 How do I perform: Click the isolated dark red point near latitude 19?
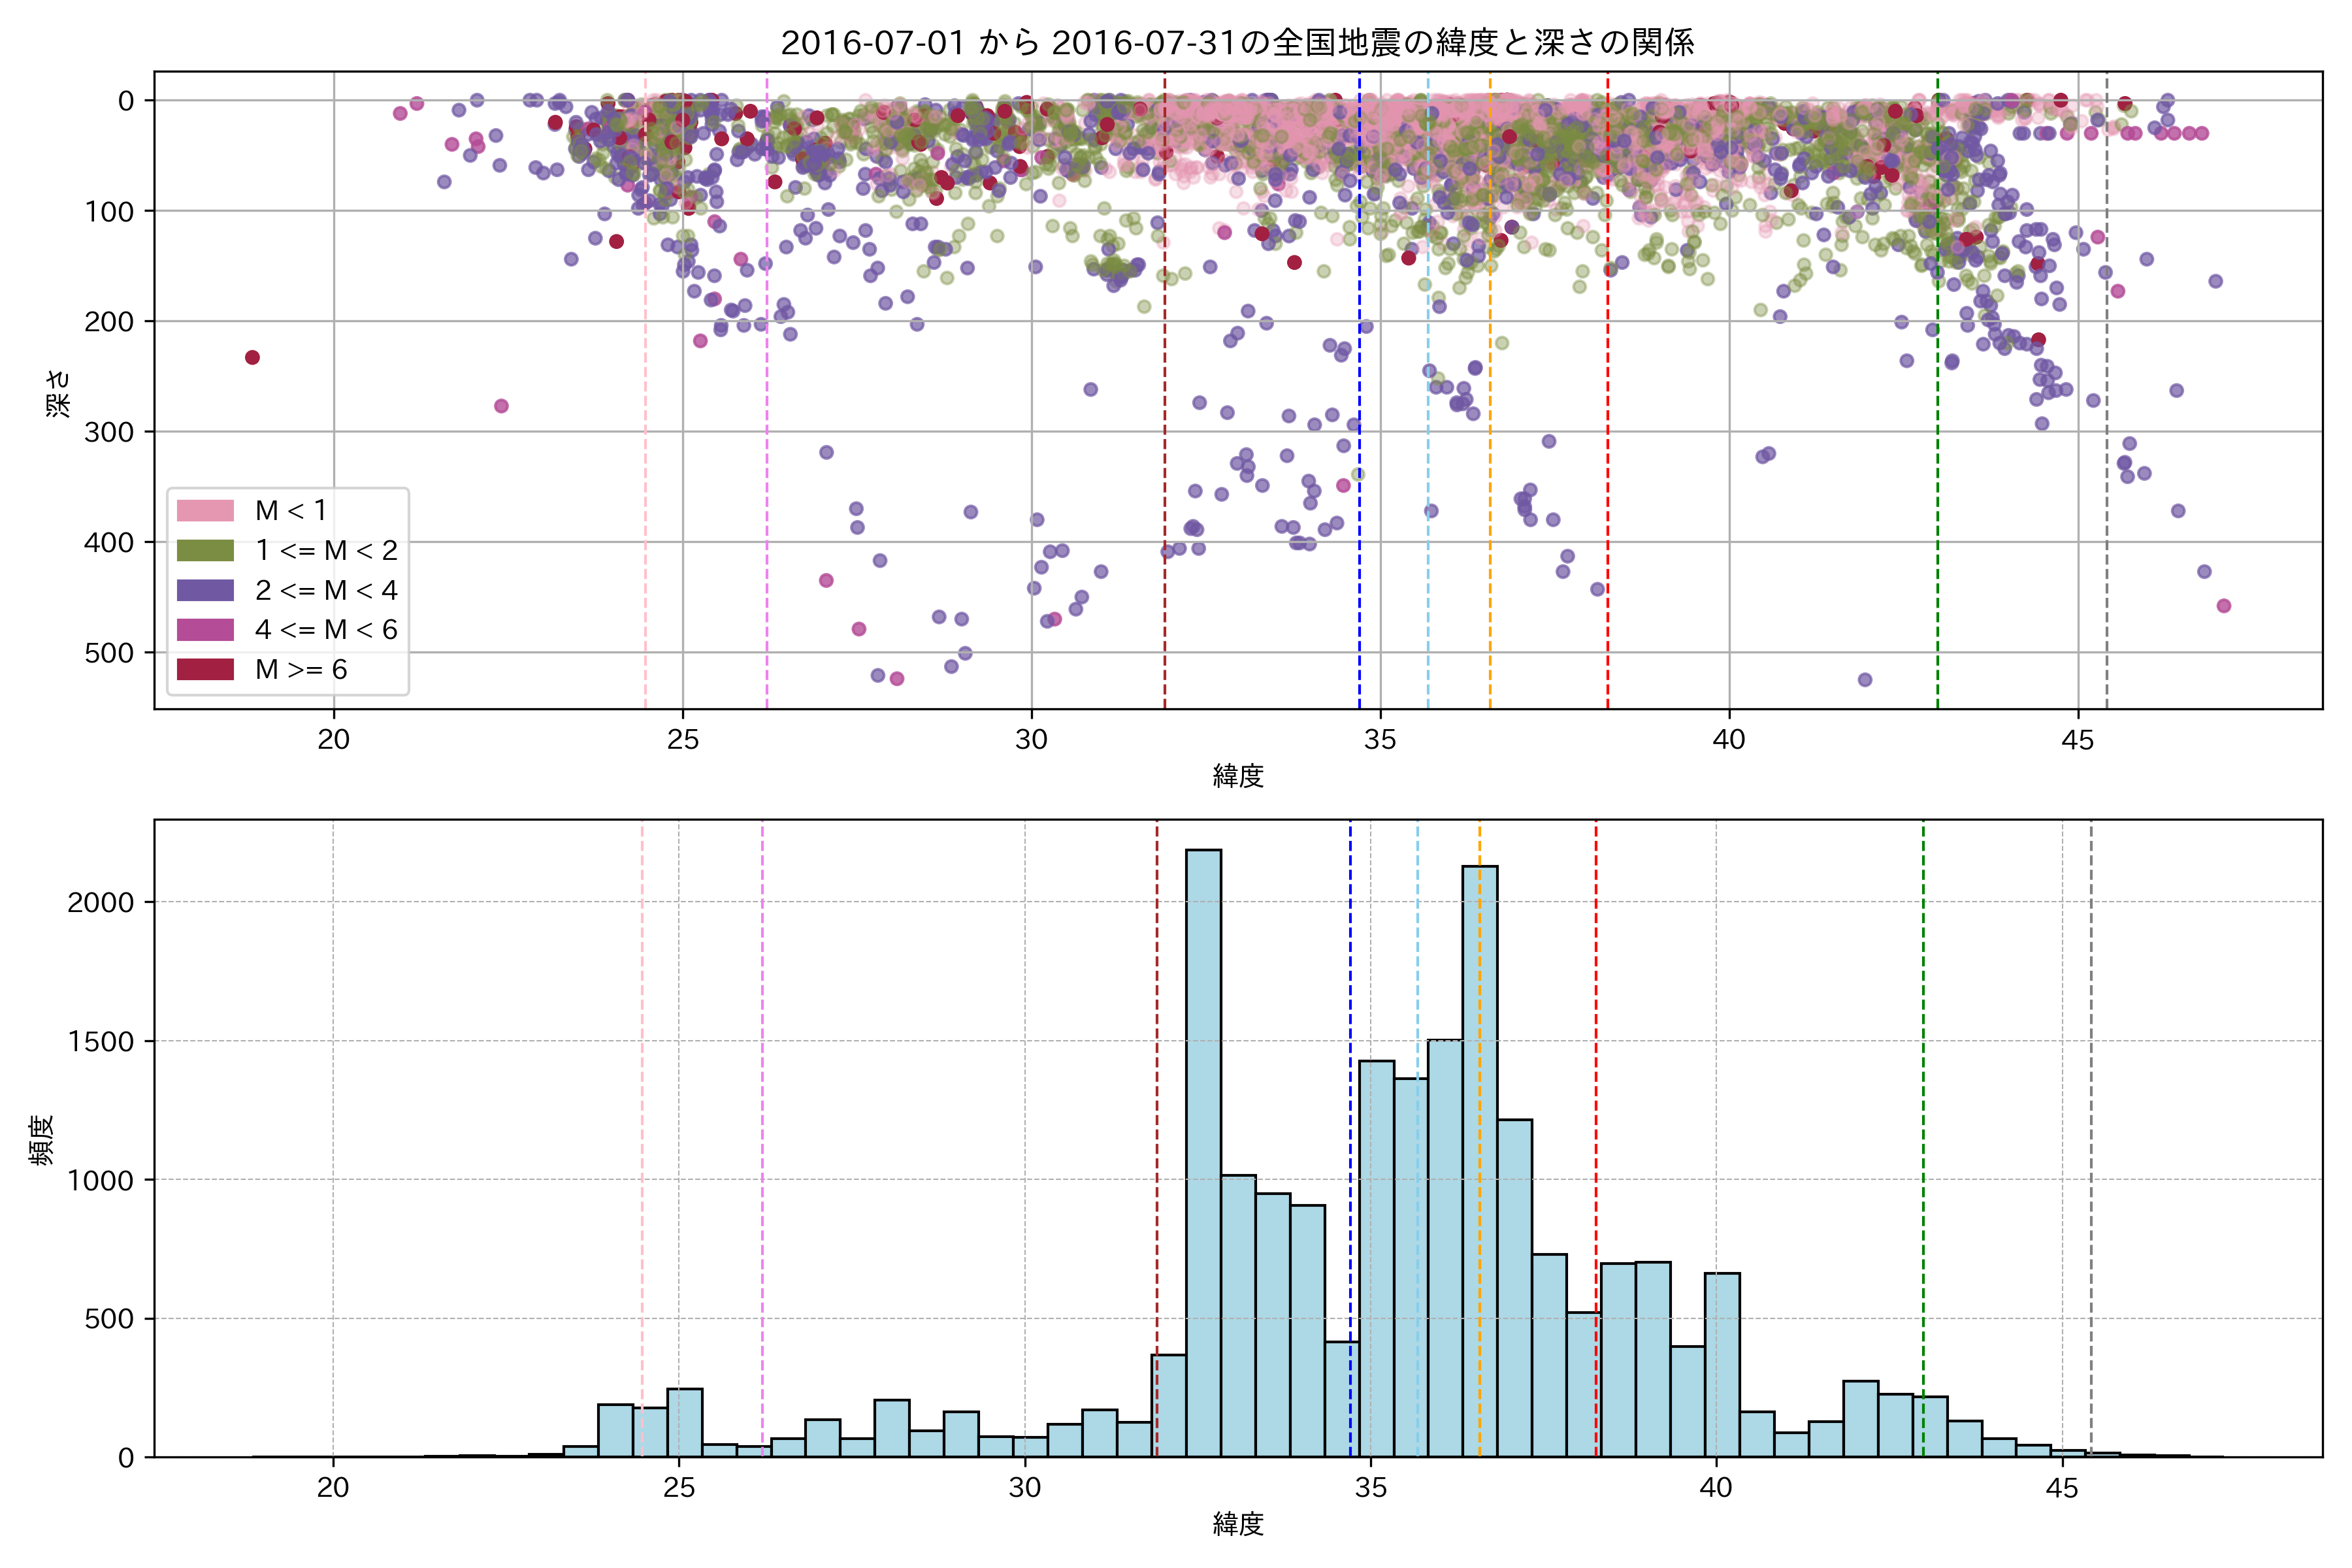click(252, 358)
